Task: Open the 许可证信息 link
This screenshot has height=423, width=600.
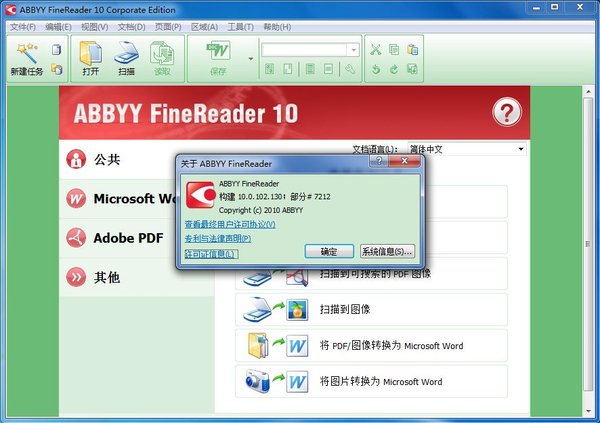Action: [x=211, y=254]
